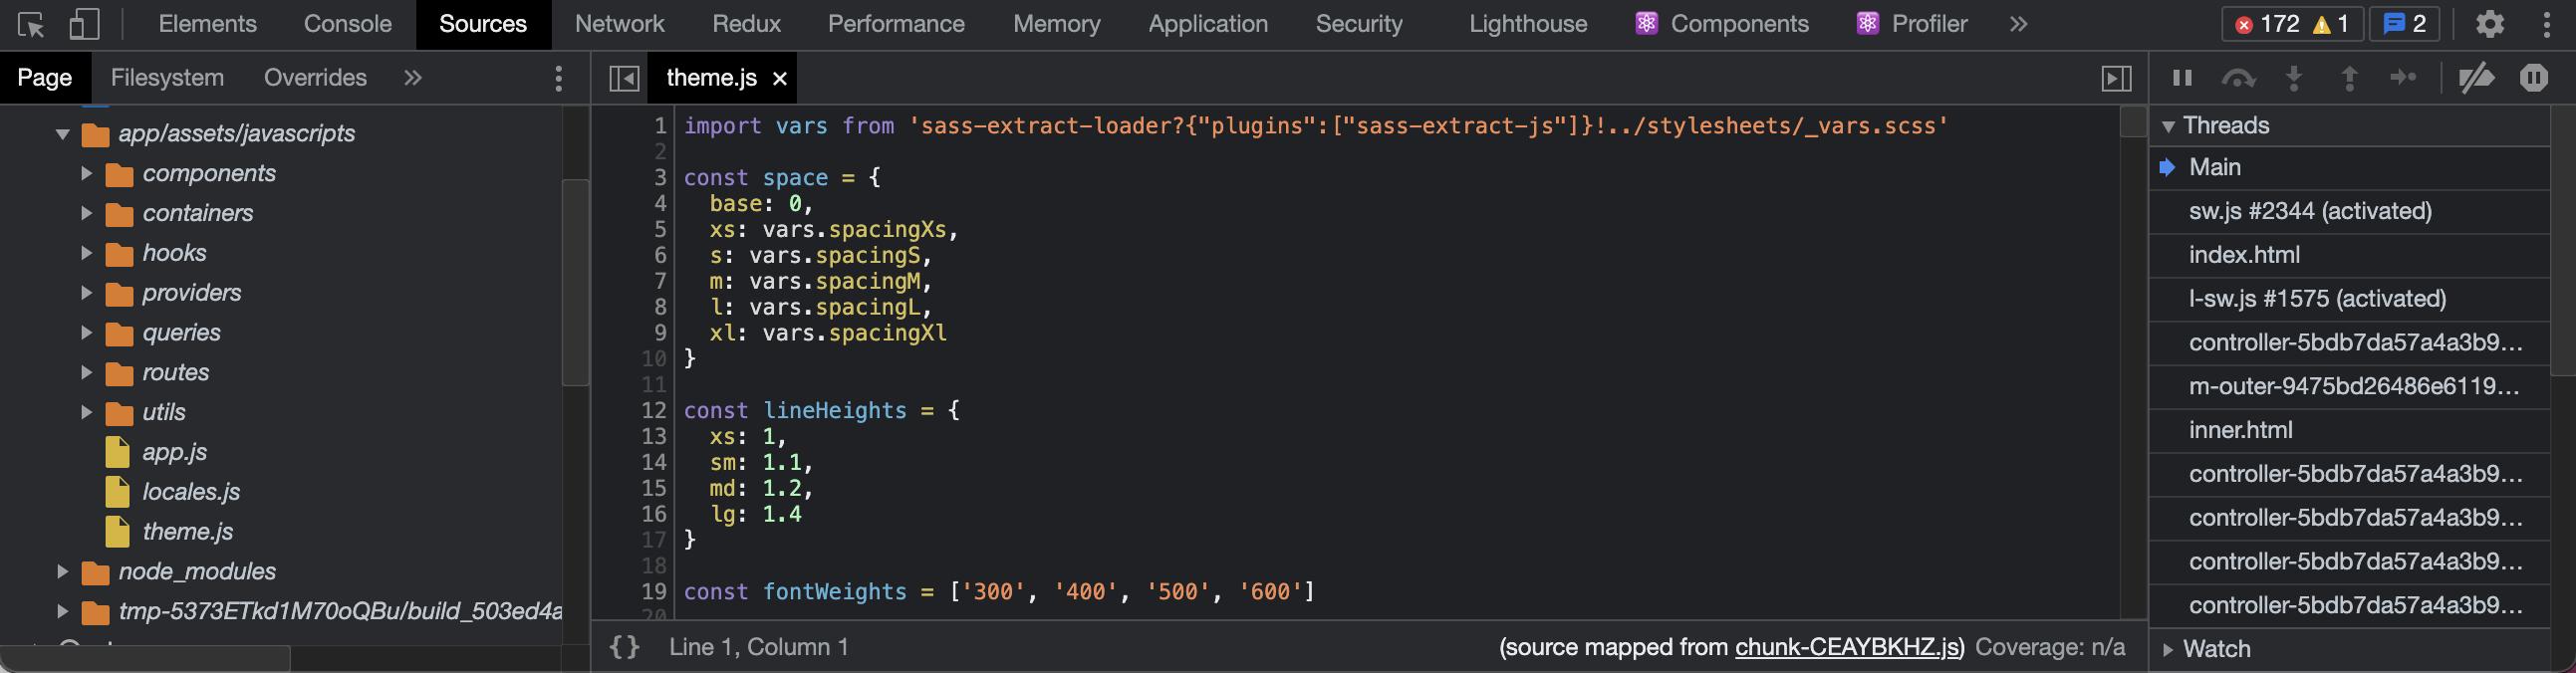The width and height of the screenshot is (2576, 673).
Task: Click the code editor vertical scrollbar
Action: [x=2134, y=122]
